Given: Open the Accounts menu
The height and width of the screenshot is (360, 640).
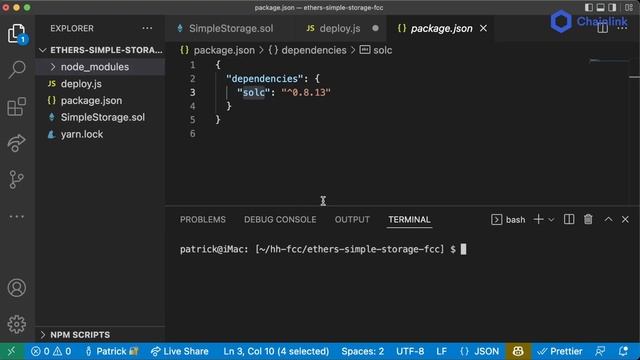Looking at the screenshot, I should 17,288.
